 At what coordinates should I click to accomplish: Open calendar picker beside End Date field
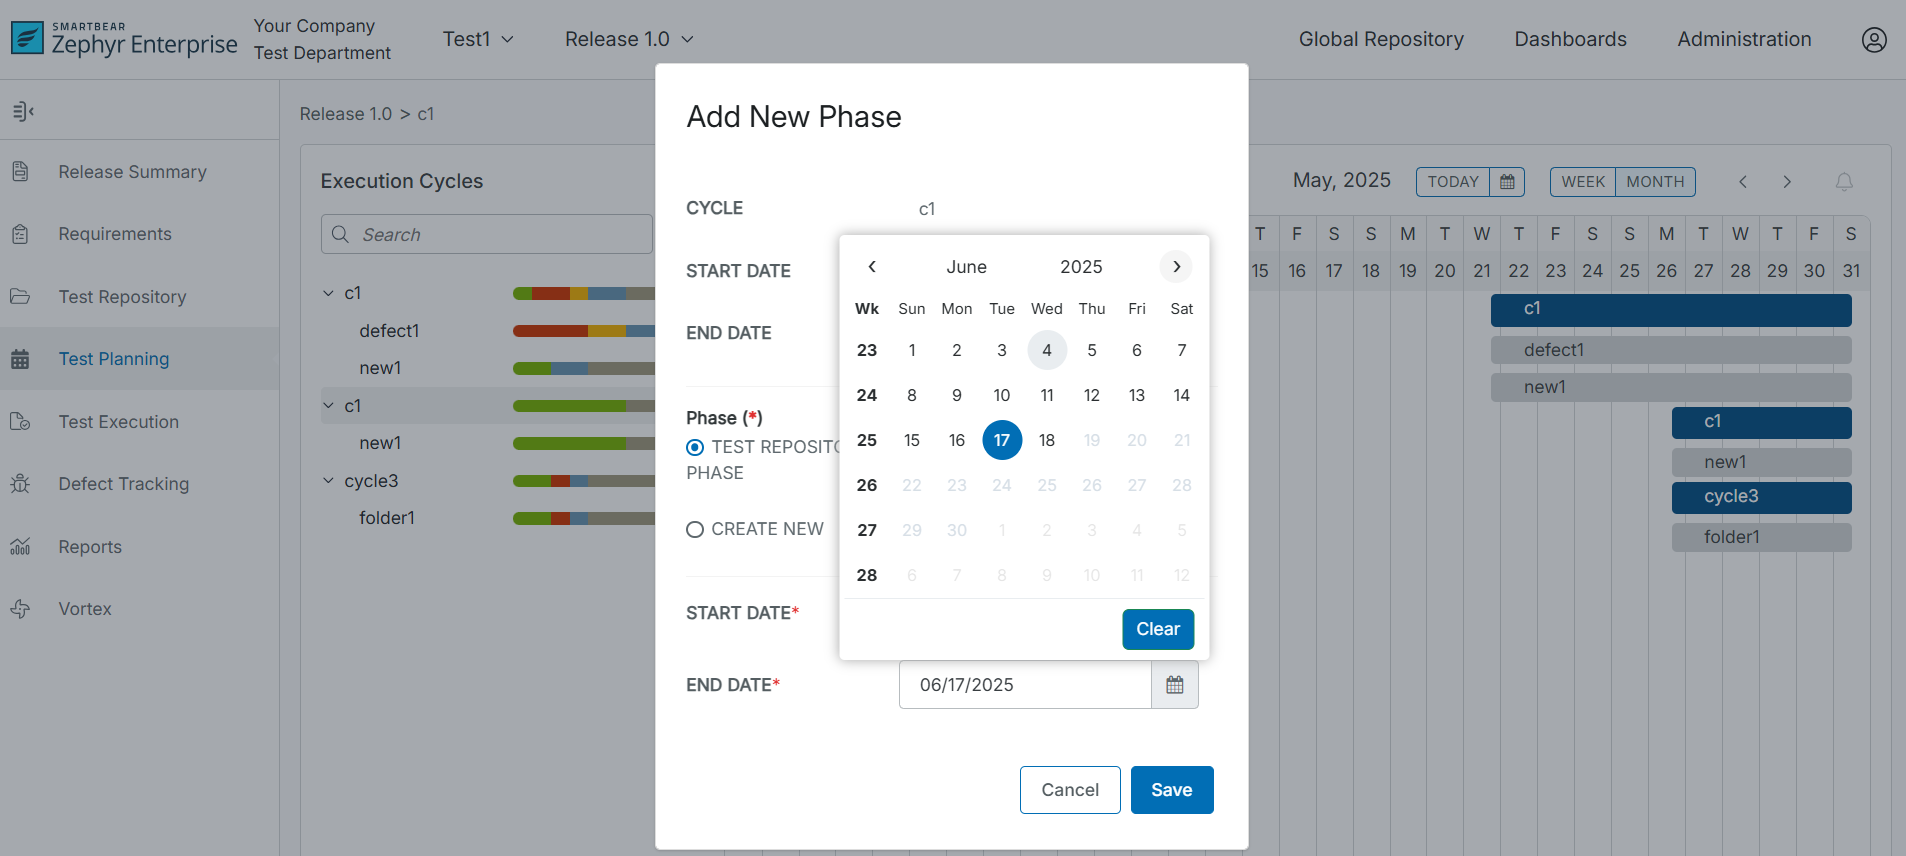[x=1174, y=685]
